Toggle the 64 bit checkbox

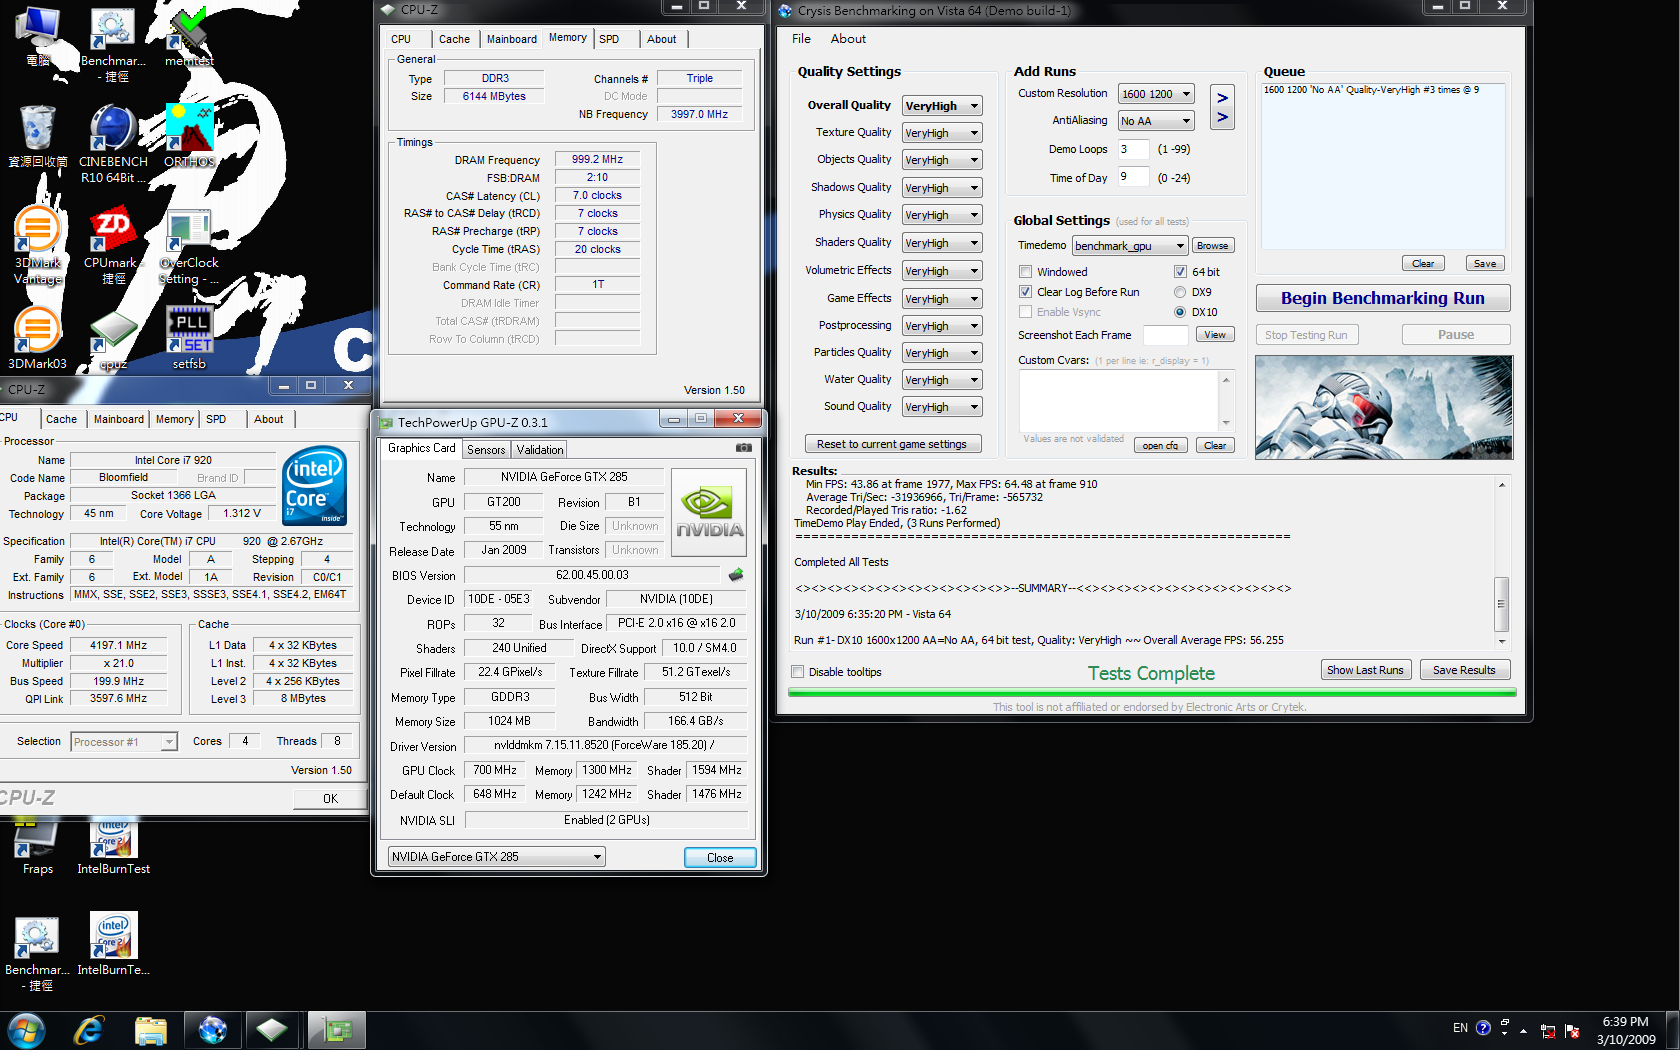1180,272
